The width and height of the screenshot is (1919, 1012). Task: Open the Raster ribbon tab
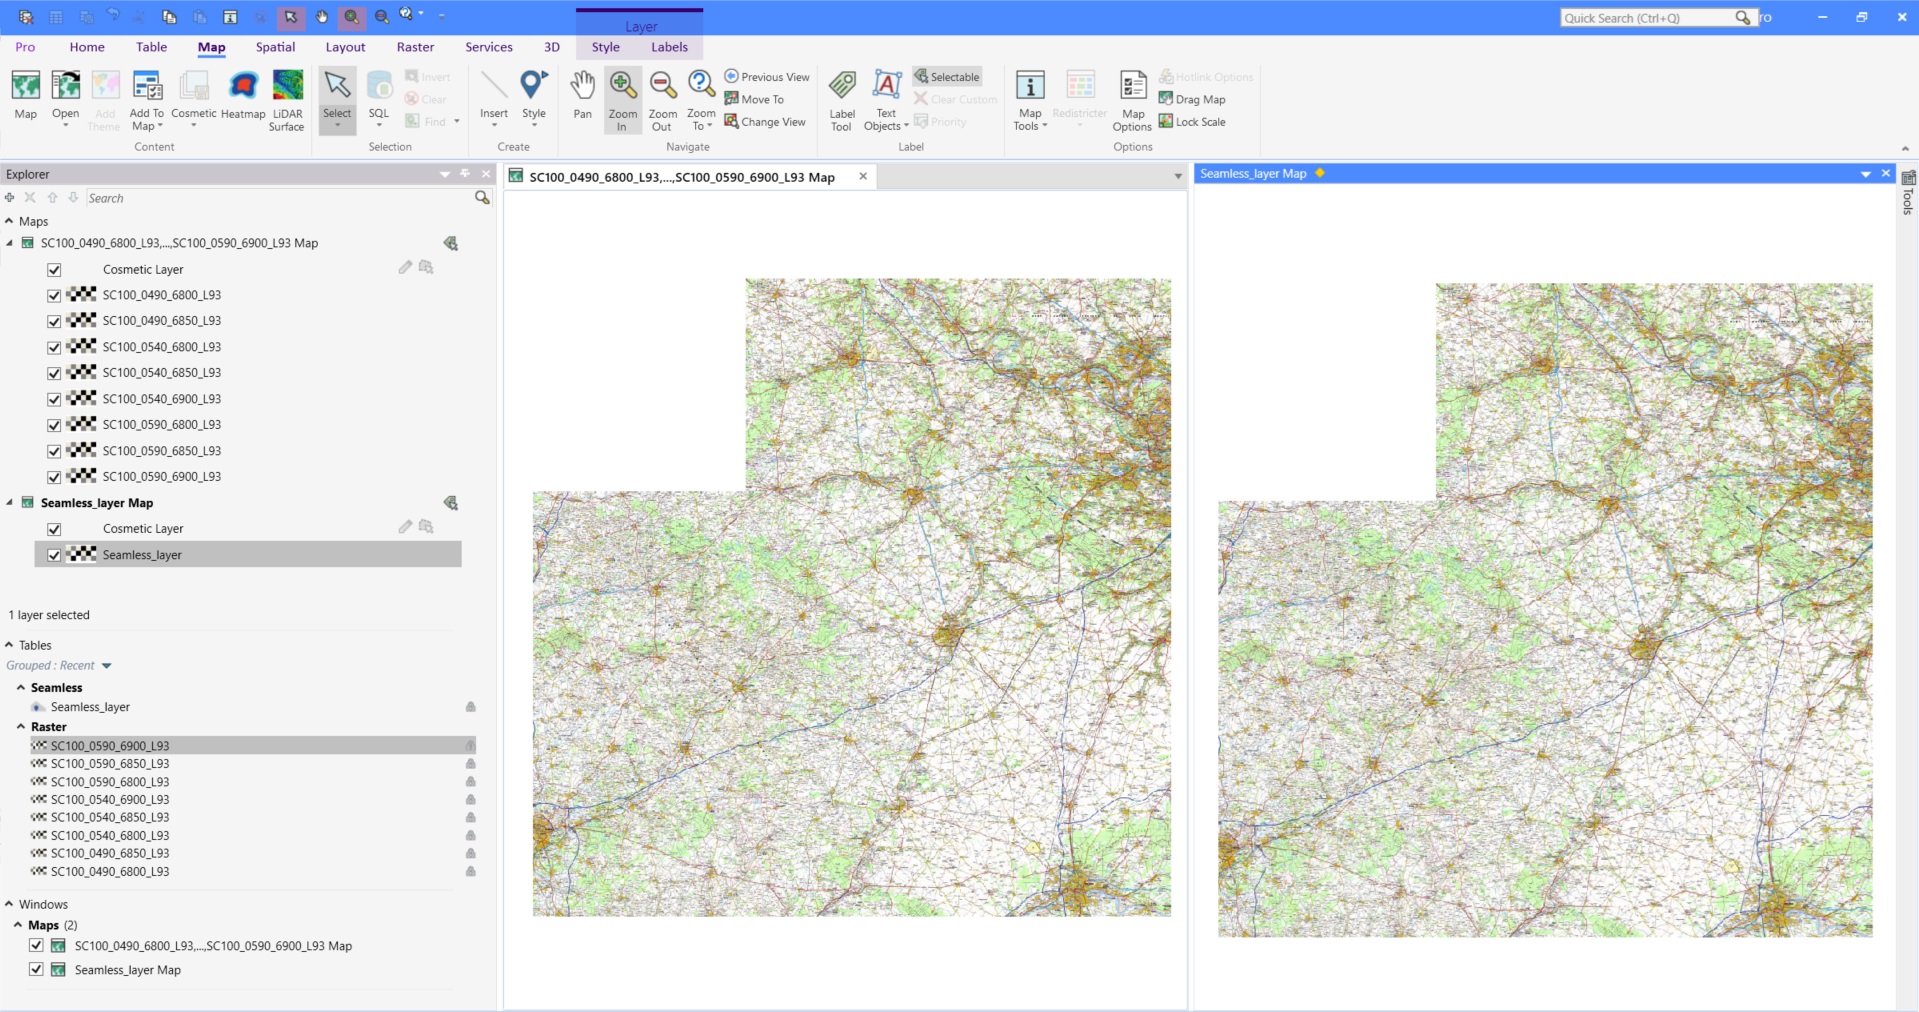pyautogui.click(x=415, y=47)
